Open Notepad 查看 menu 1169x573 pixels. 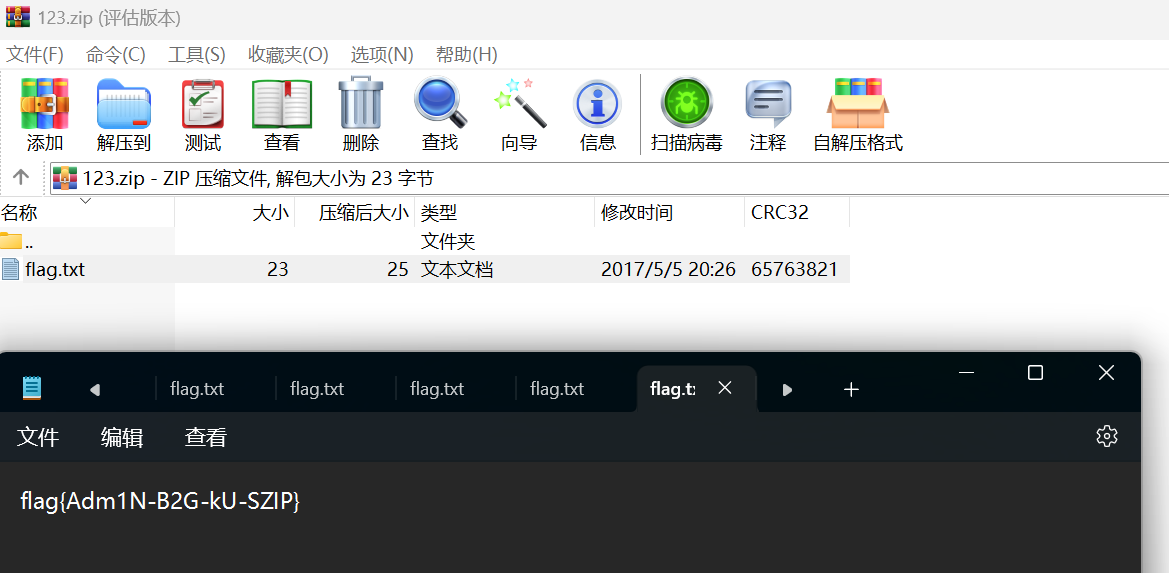tap(206, 437)
